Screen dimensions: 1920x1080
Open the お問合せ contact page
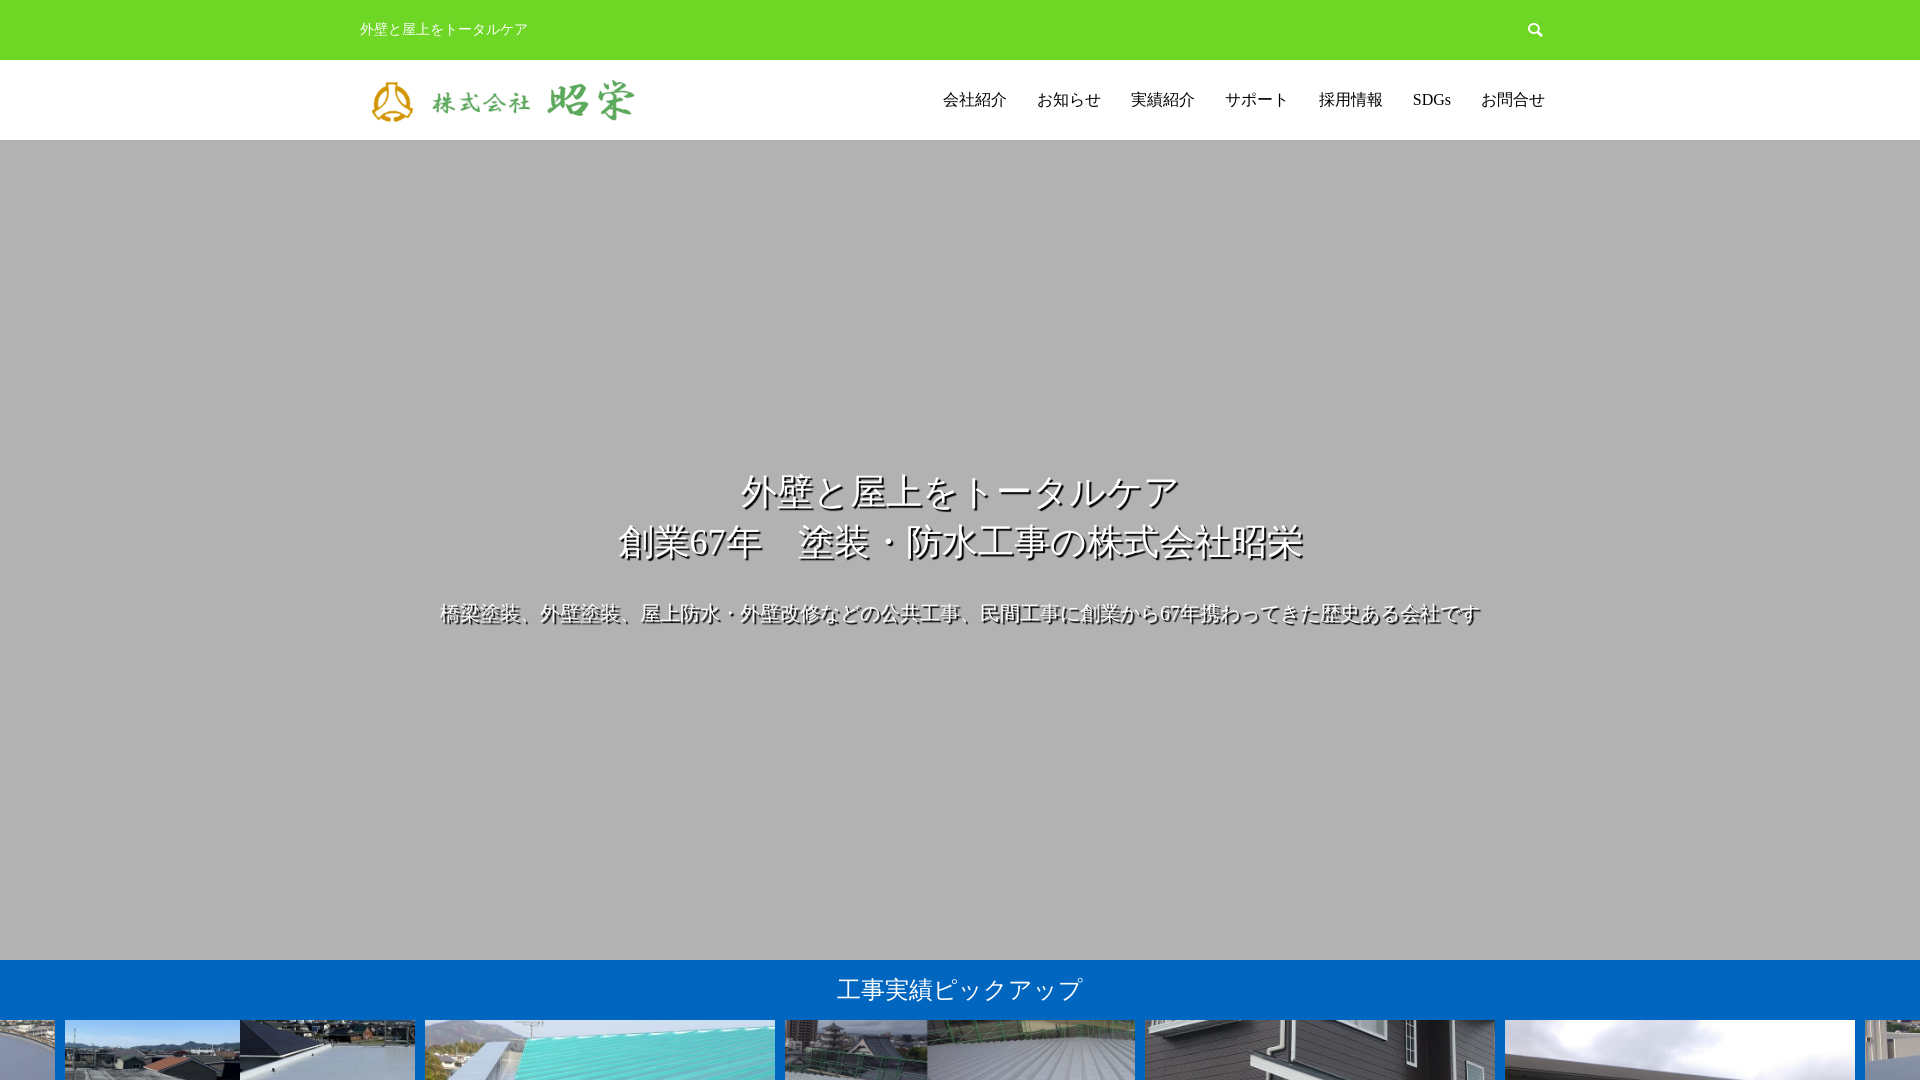[1512, 100]
